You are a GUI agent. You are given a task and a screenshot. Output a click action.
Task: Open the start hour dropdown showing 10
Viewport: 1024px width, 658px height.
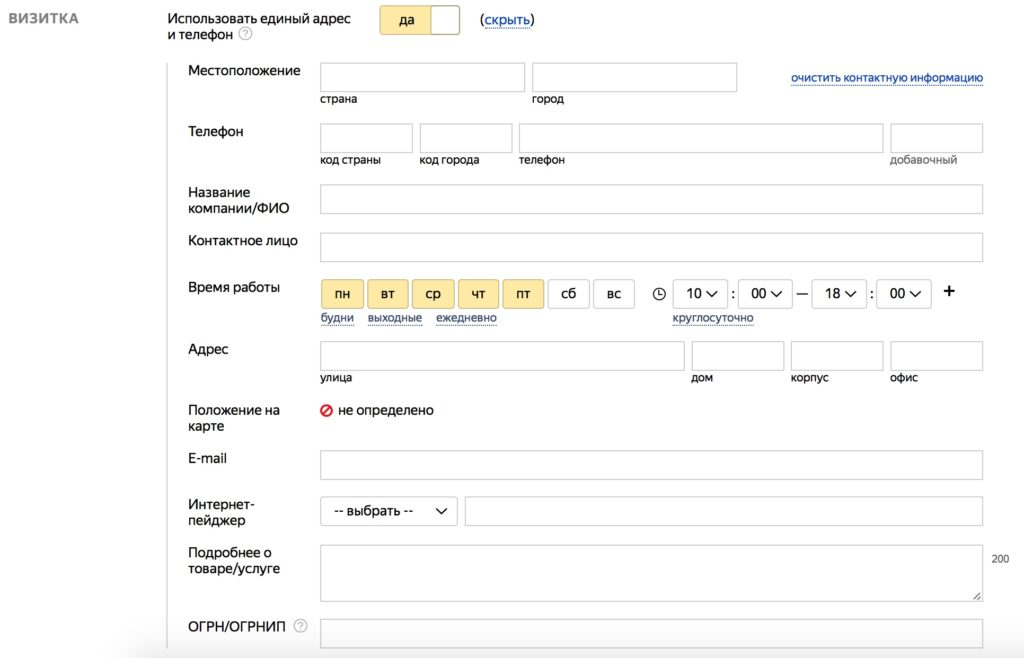[700, 294]
